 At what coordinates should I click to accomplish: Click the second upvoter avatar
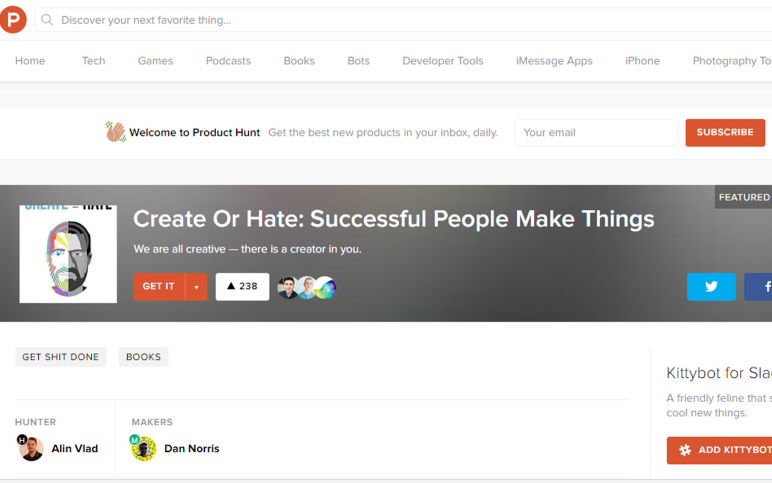point(306,288)
